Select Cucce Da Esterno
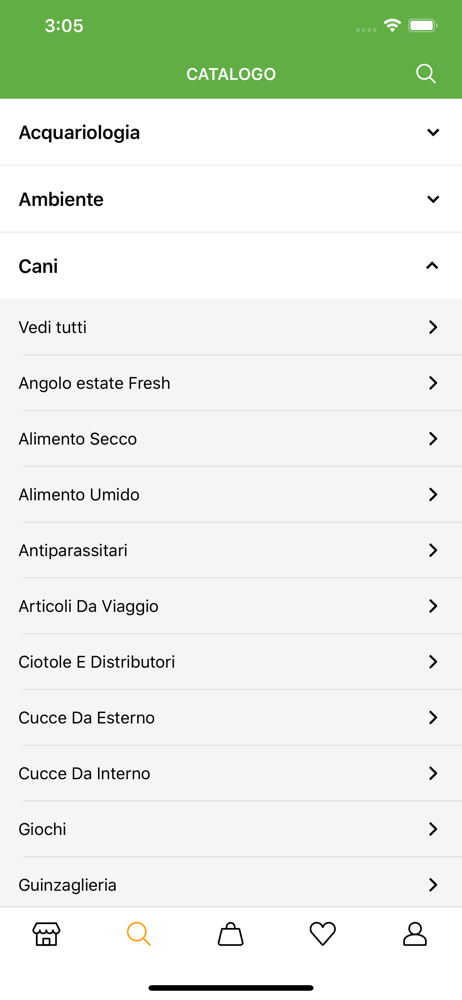Image resolution: width=462 pixels, height=1000 pixels. [x=231, y=717]
